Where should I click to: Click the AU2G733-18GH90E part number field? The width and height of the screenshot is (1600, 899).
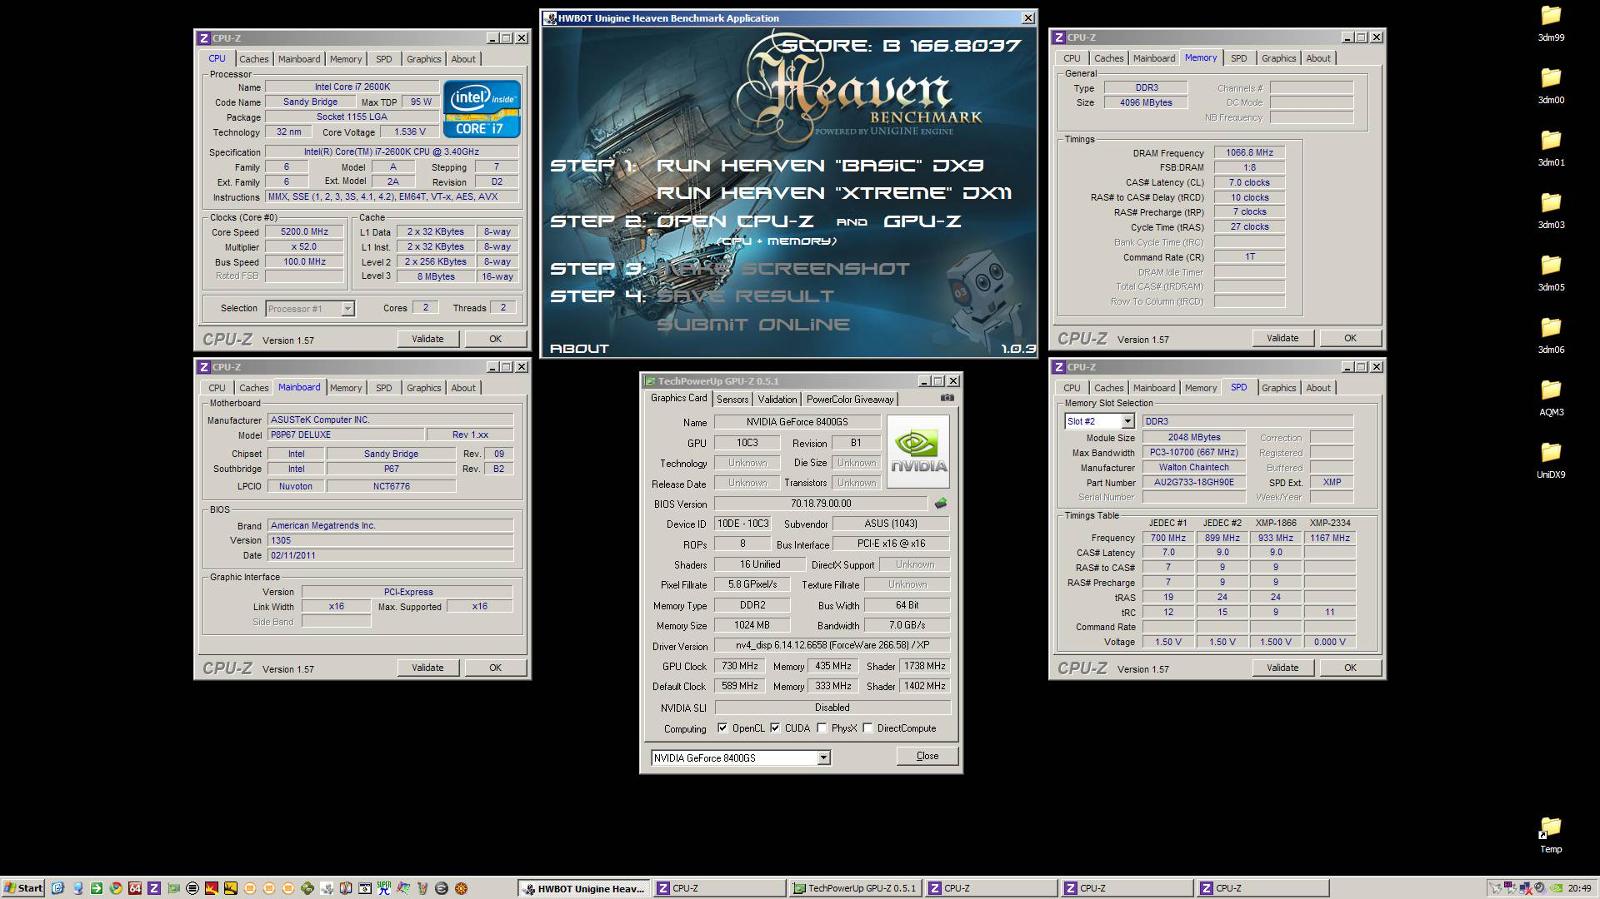tap(1194, 482)
